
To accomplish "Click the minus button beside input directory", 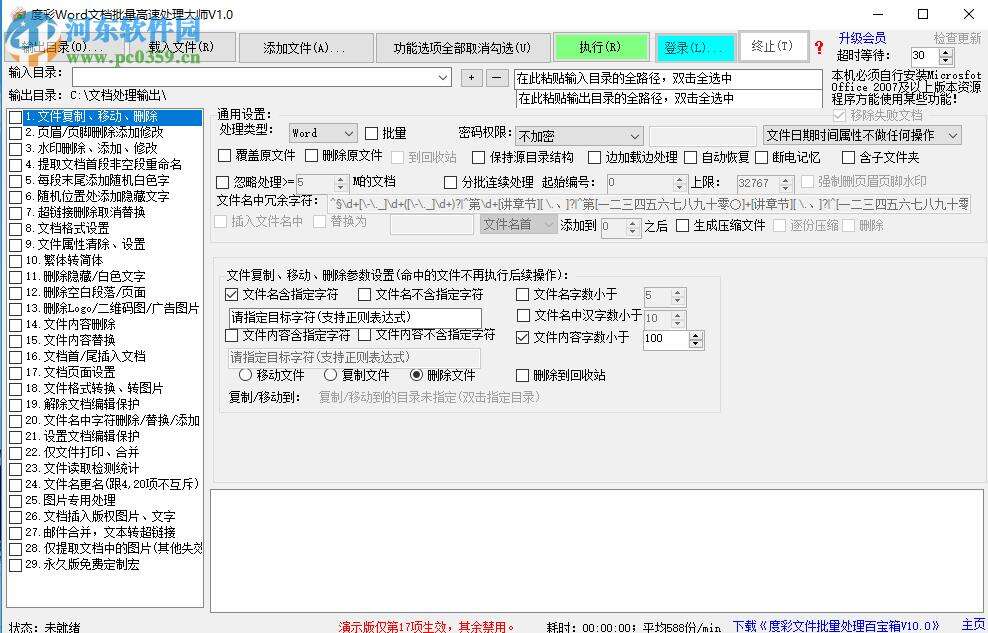I will 497,77.
